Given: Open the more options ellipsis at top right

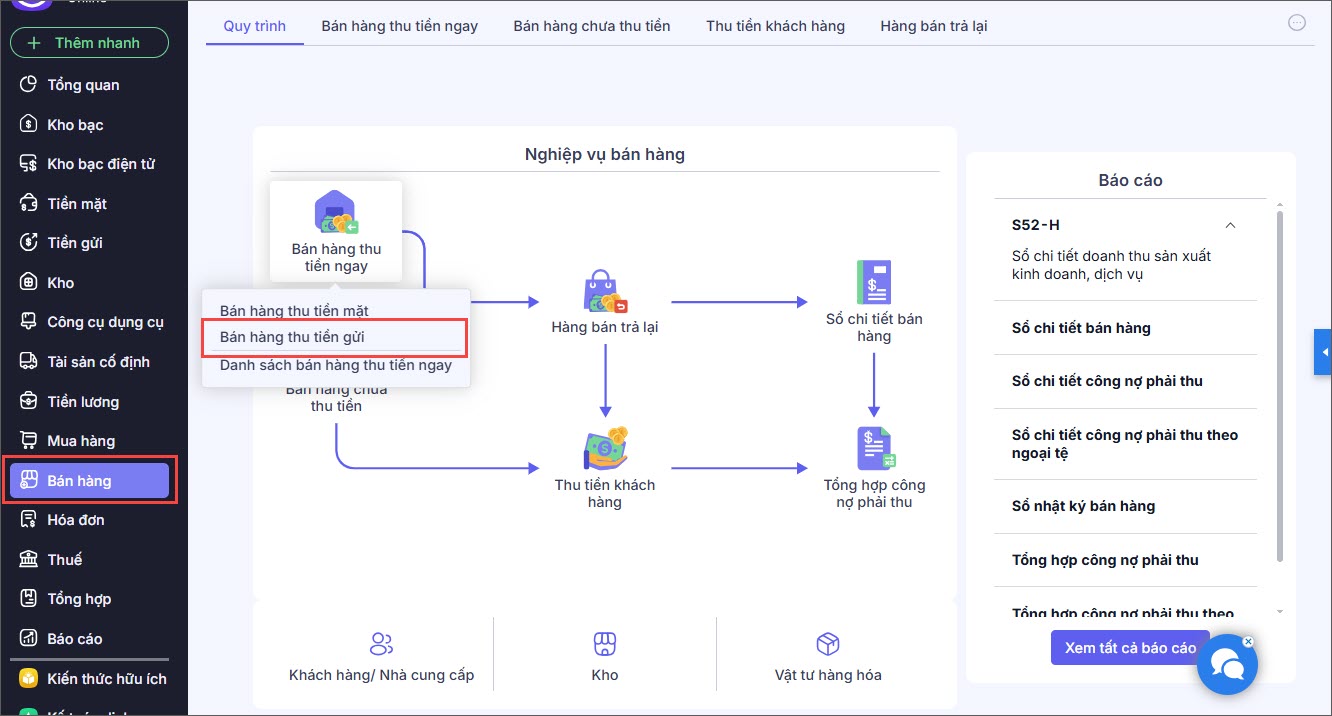Looking at the screenshot, I should coord(1297,23).
